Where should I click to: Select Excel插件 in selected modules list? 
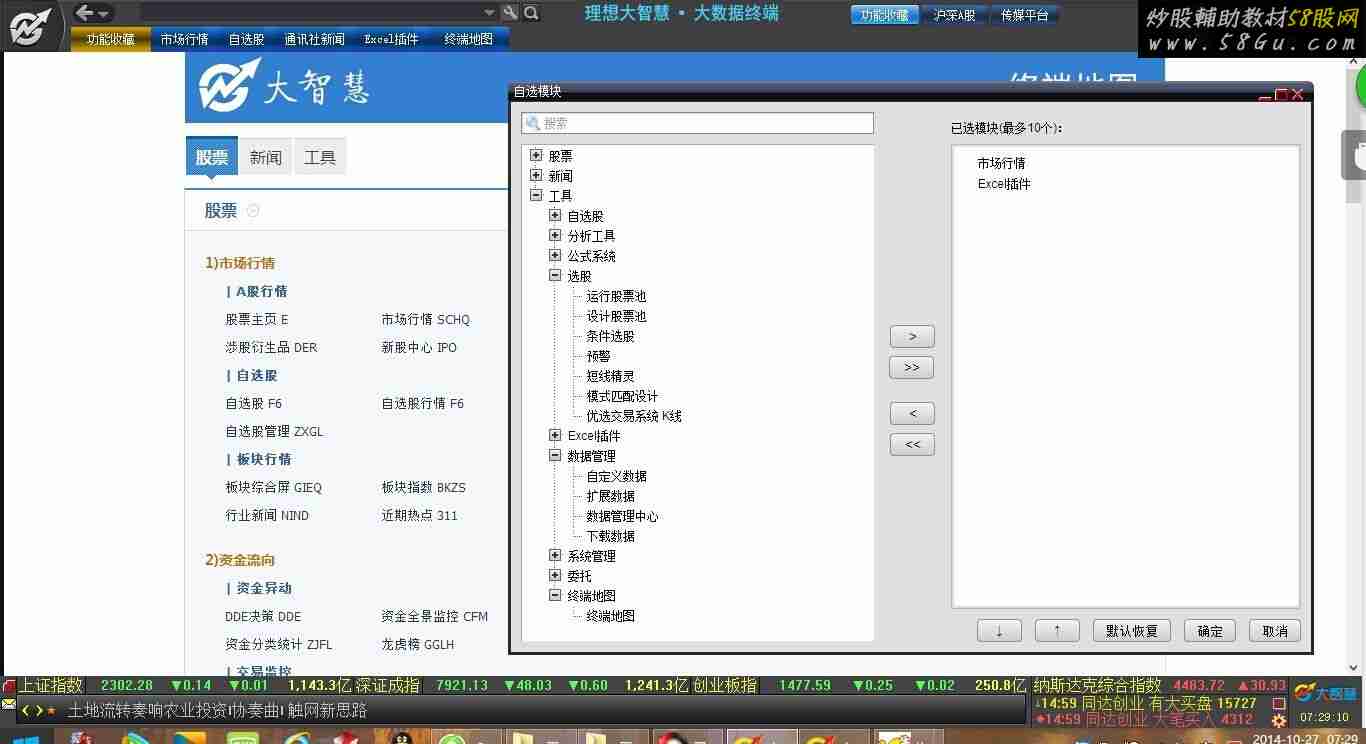point(1004,184)
